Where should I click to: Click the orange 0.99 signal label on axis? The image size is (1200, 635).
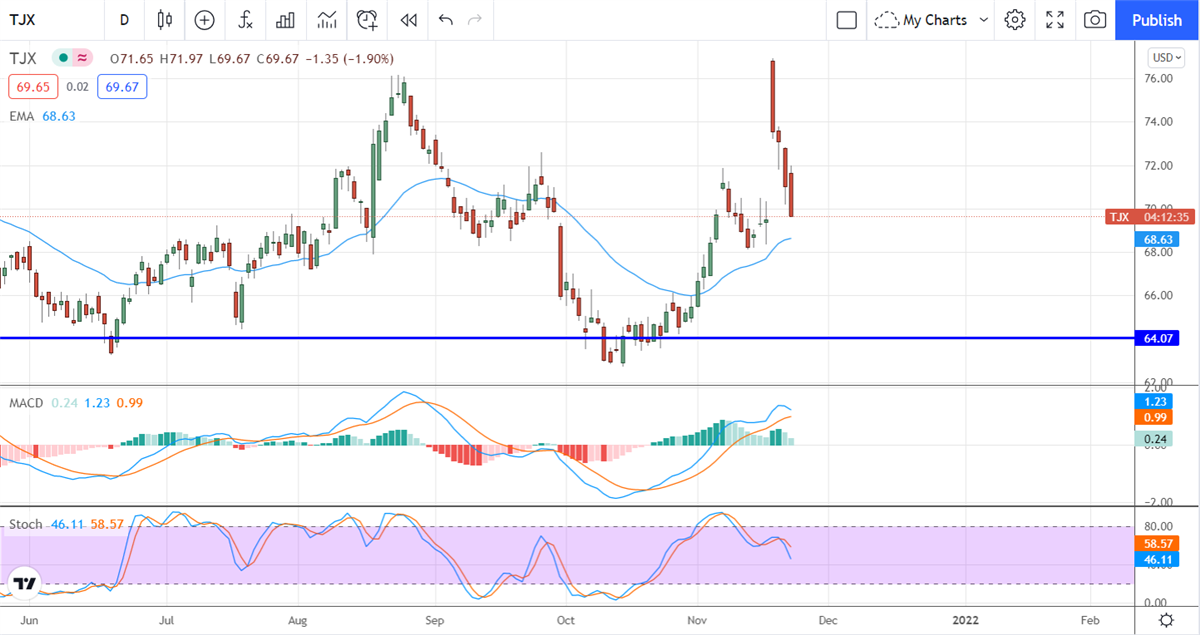[x=1156, y=417]
